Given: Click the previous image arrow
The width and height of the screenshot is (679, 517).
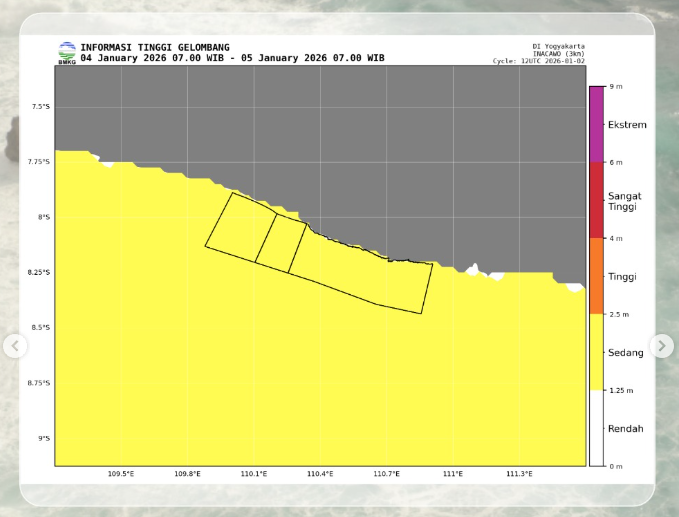Looking at the screenshot, I should [x=15, y=346].
